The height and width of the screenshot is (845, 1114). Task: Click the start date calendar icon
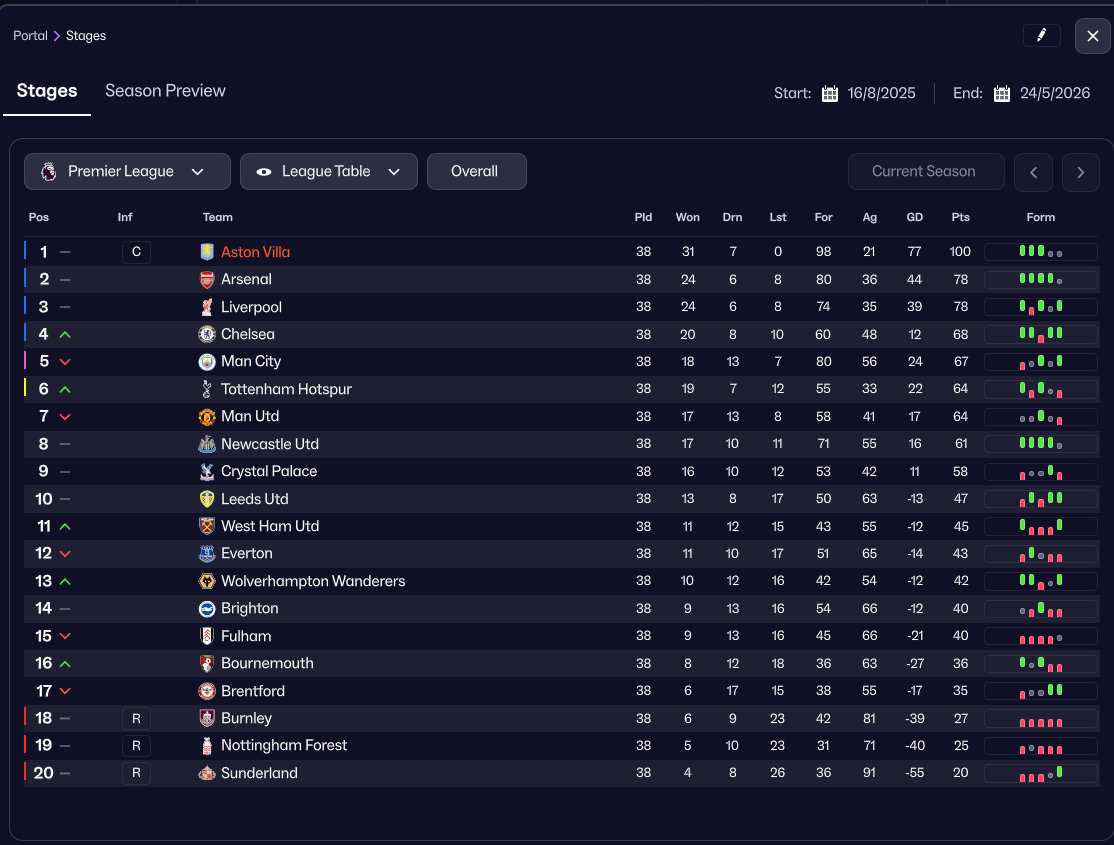click(830, 94)
